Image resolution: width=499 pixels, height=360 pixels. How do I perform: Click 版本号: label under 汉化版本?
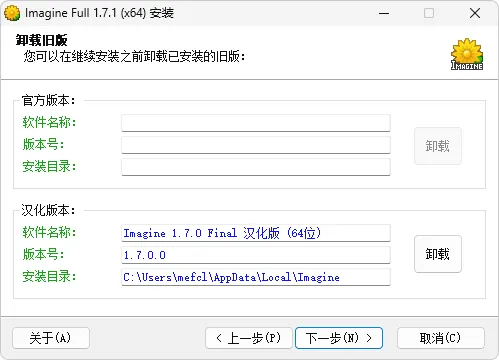pos(43,254)
